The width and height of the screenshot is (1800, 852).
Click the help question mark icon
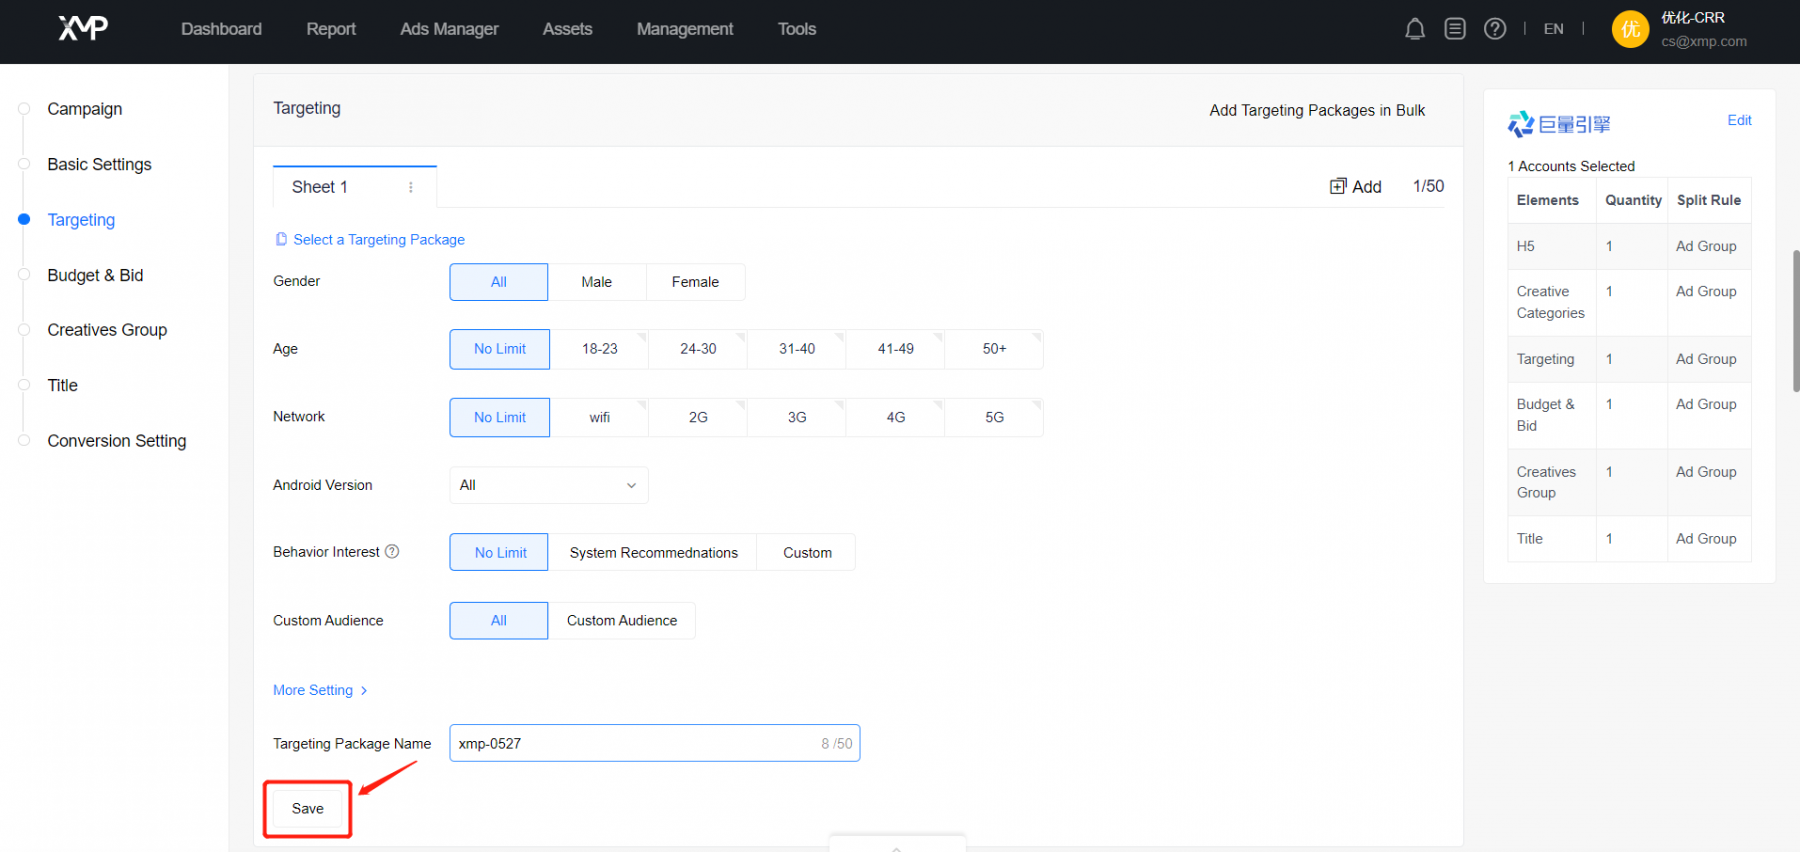1495,29
